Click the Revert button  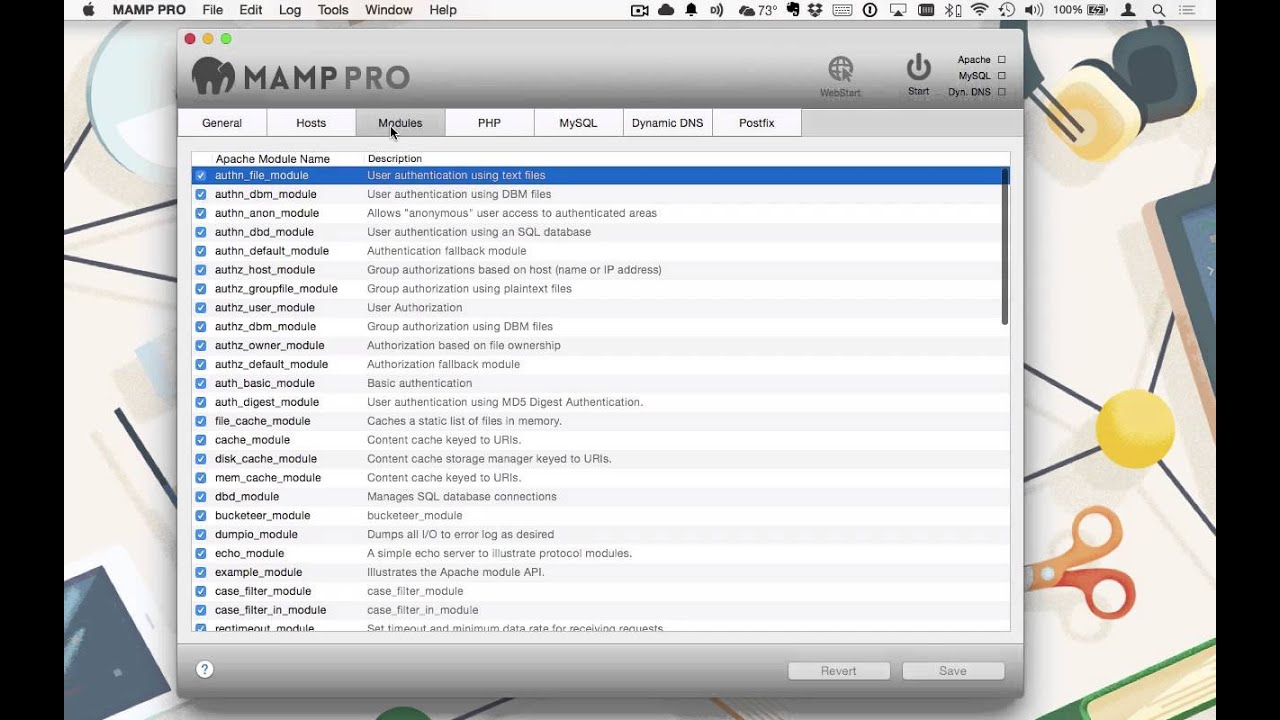(x=839, y=671)
